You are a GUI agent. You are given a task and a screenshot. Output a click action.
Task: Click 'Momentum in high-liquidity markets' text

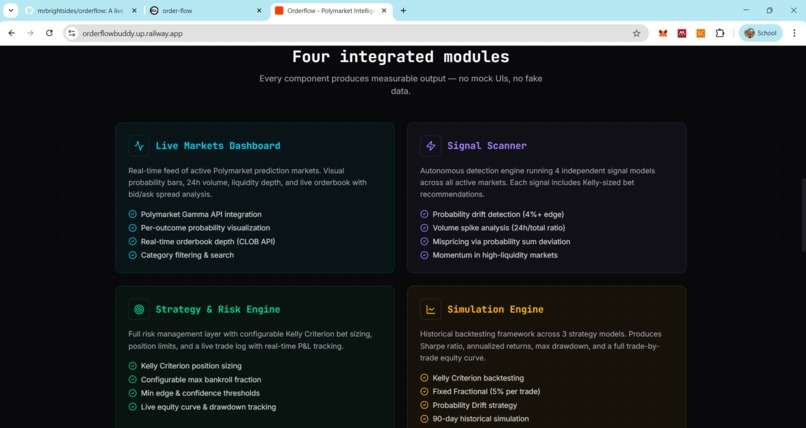point(495,255)
